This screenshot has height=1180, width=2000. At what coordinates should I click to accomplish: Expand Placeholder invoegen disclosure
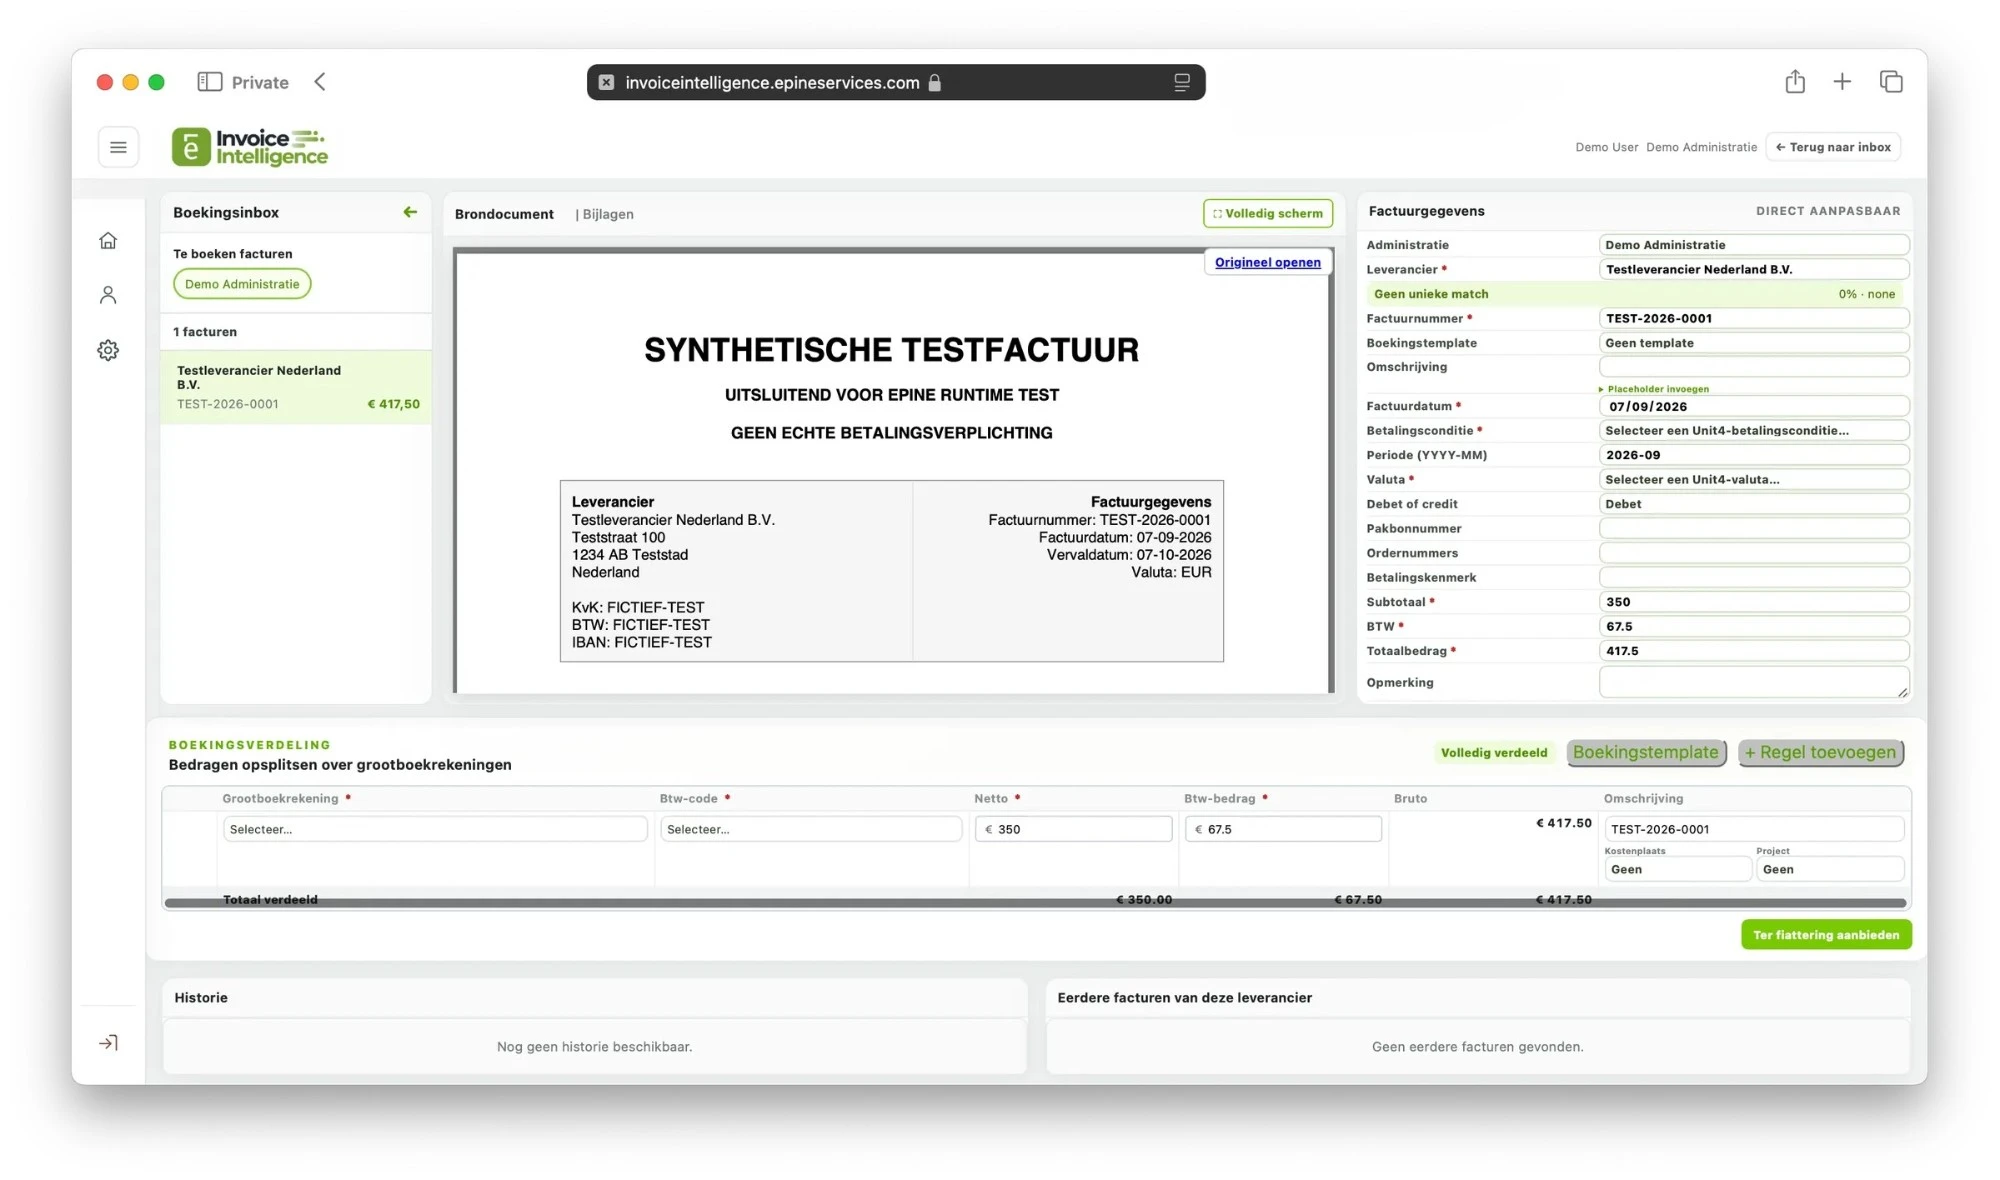1655,389
